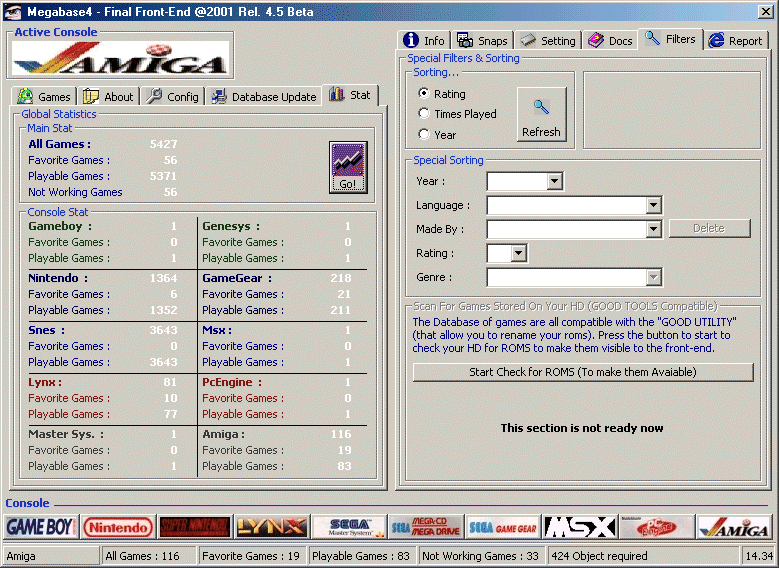Select the Sega Master System logo
Screen dimensions: 779x568
pyautogui.click(x=349, y=527)
